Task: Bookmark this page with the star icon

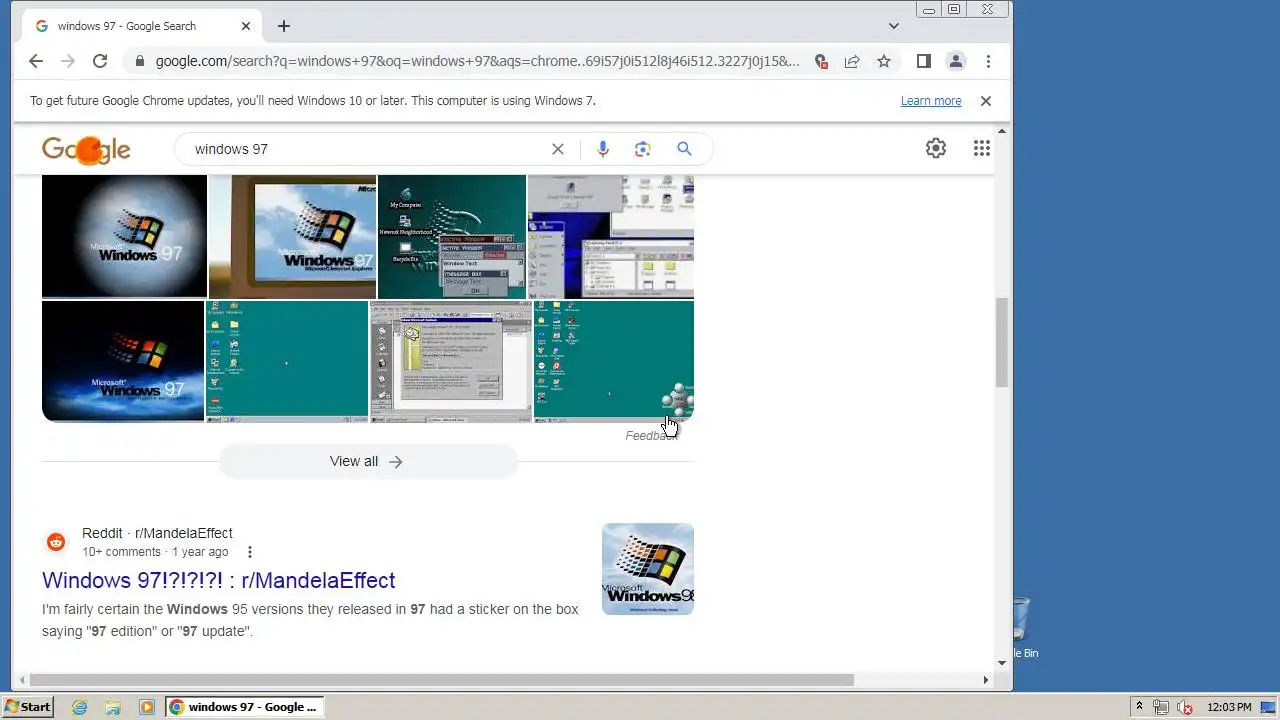Action: [x=884, y=61]
